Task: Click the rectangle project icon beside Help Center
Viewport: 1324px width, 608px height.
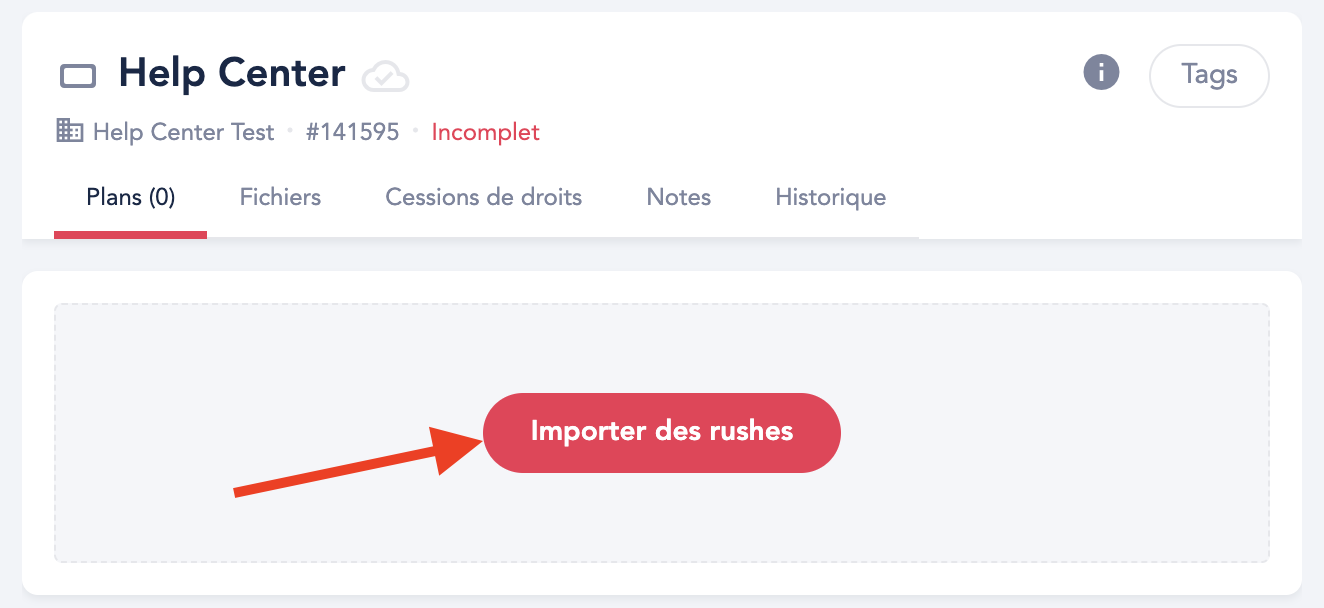Action: pyautogui.click(x=78, y=76)
